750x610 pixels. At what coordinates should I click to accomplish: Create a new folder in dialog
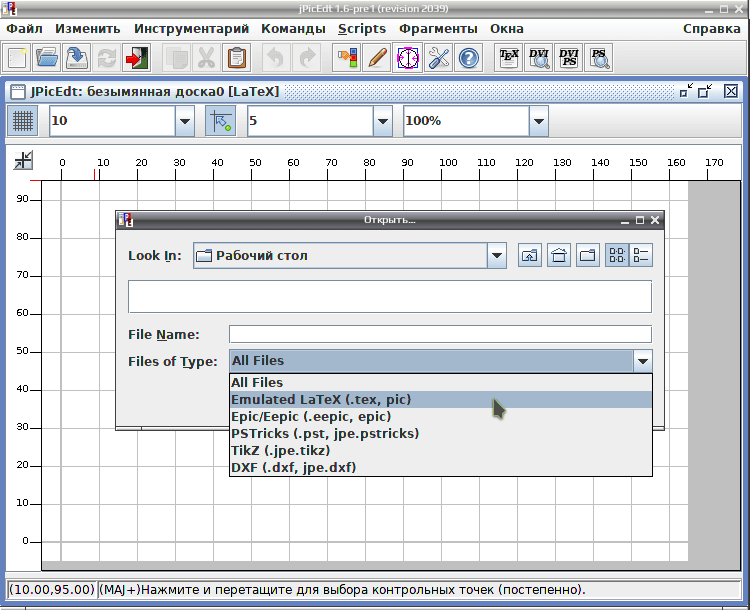588,255
